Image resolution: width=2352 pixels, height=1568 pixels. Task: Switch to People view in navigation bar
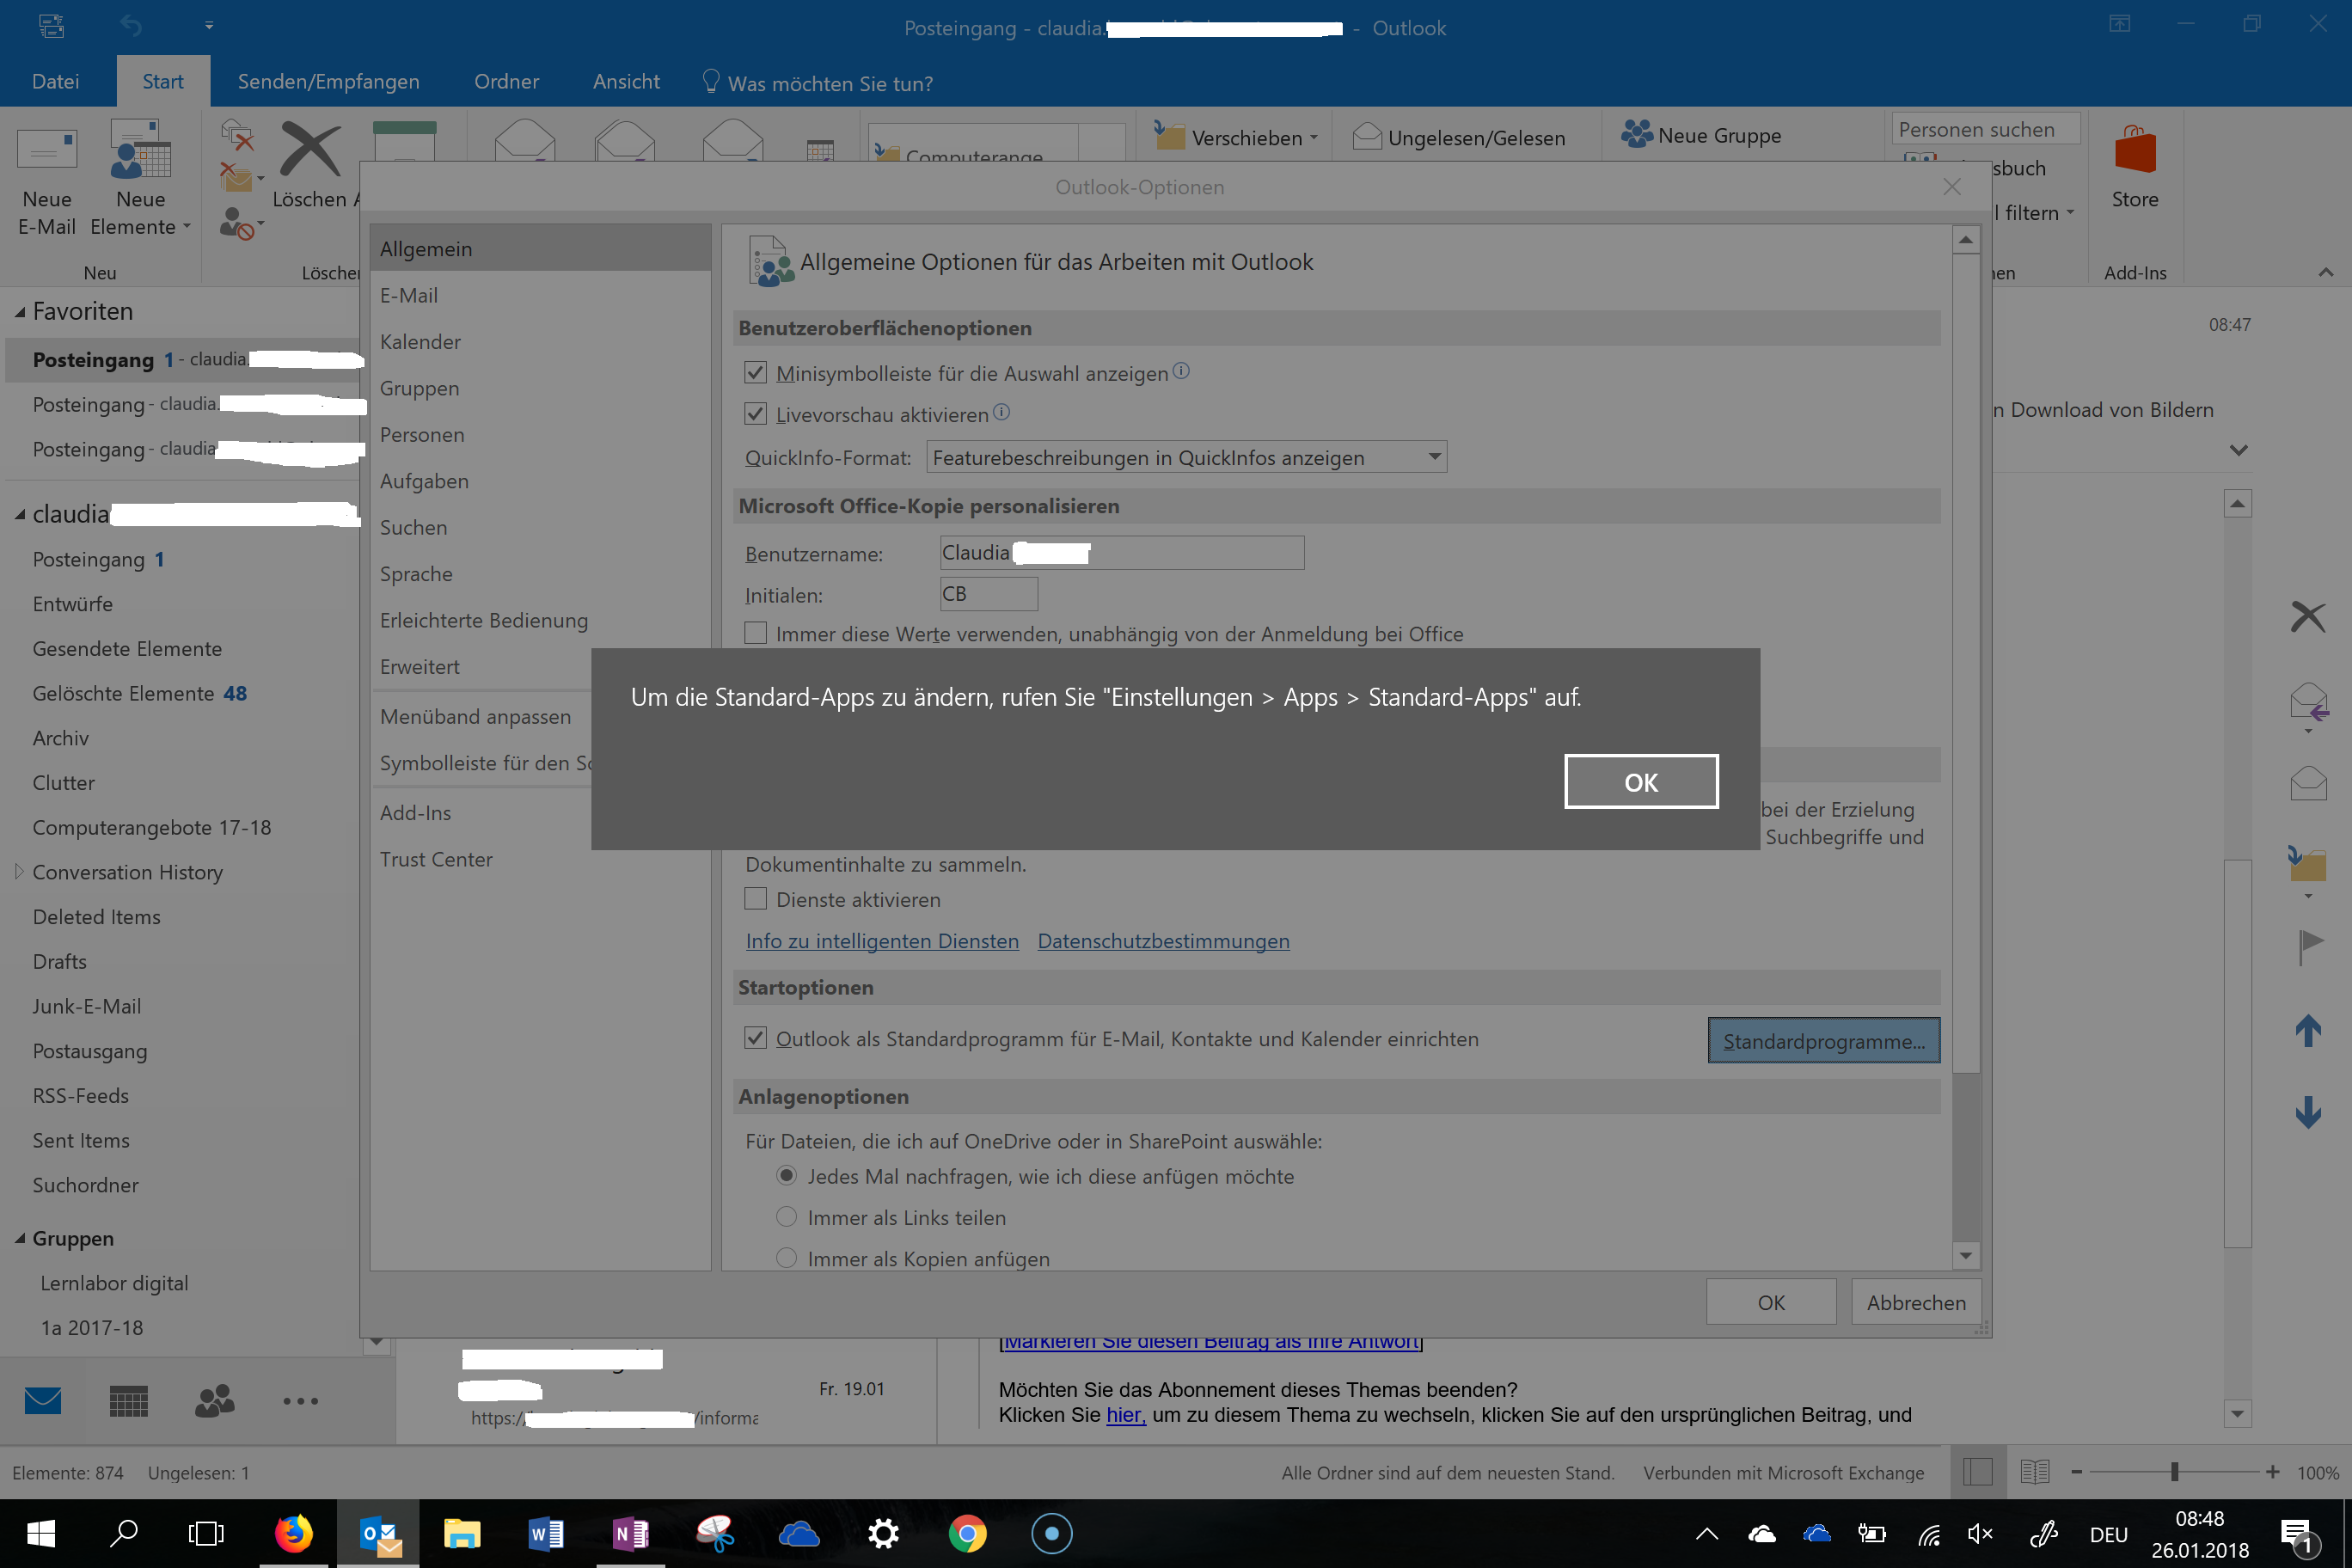point(214,1401)
